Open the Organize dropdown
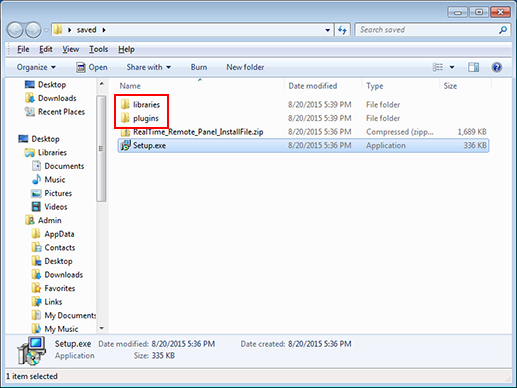 36,67
